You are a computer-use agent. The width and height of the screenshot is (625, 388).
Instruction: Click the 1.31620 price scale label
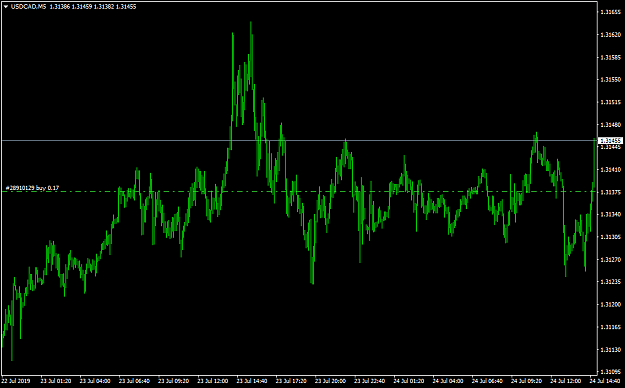[x=610, y=35]
